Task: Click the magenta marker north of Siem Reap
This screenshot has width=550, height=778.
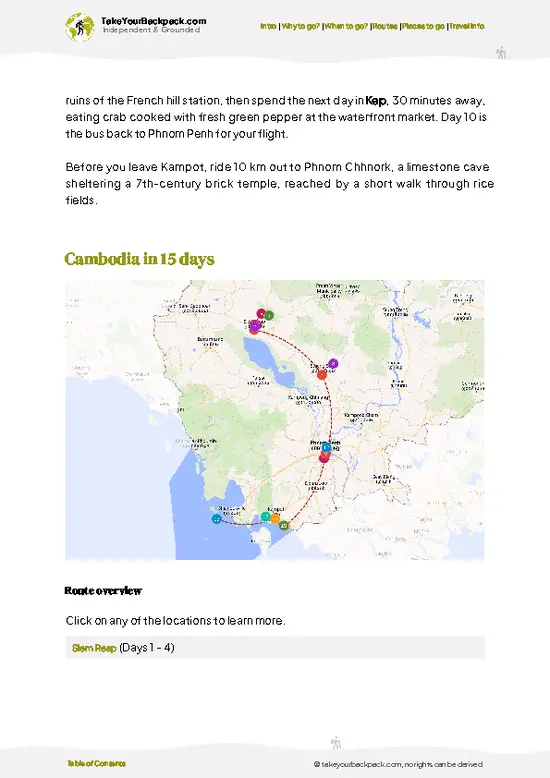Action: tap(261, 314)
